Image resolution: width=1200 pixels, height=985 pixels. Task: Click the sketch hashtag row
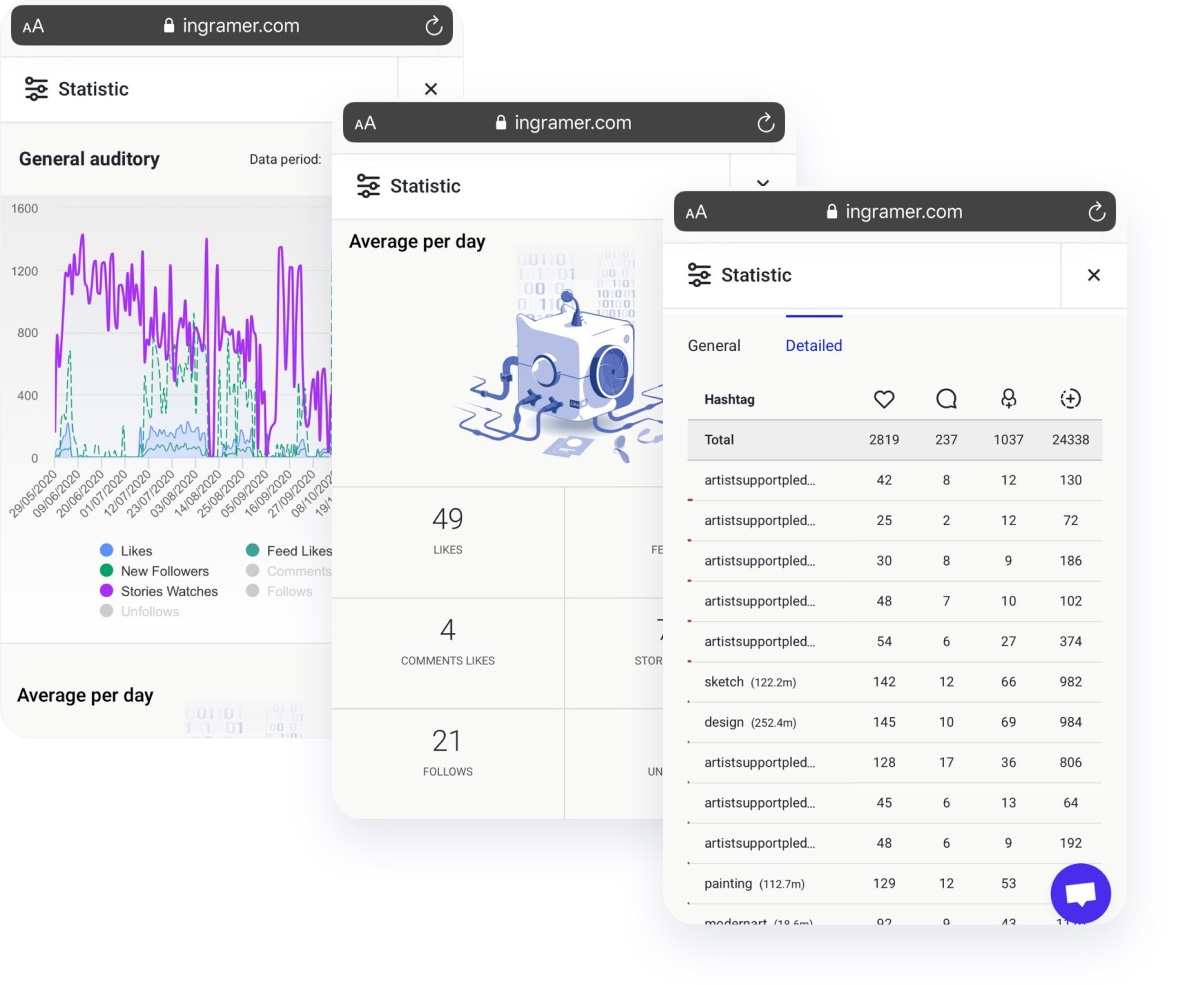click(894, 682)
